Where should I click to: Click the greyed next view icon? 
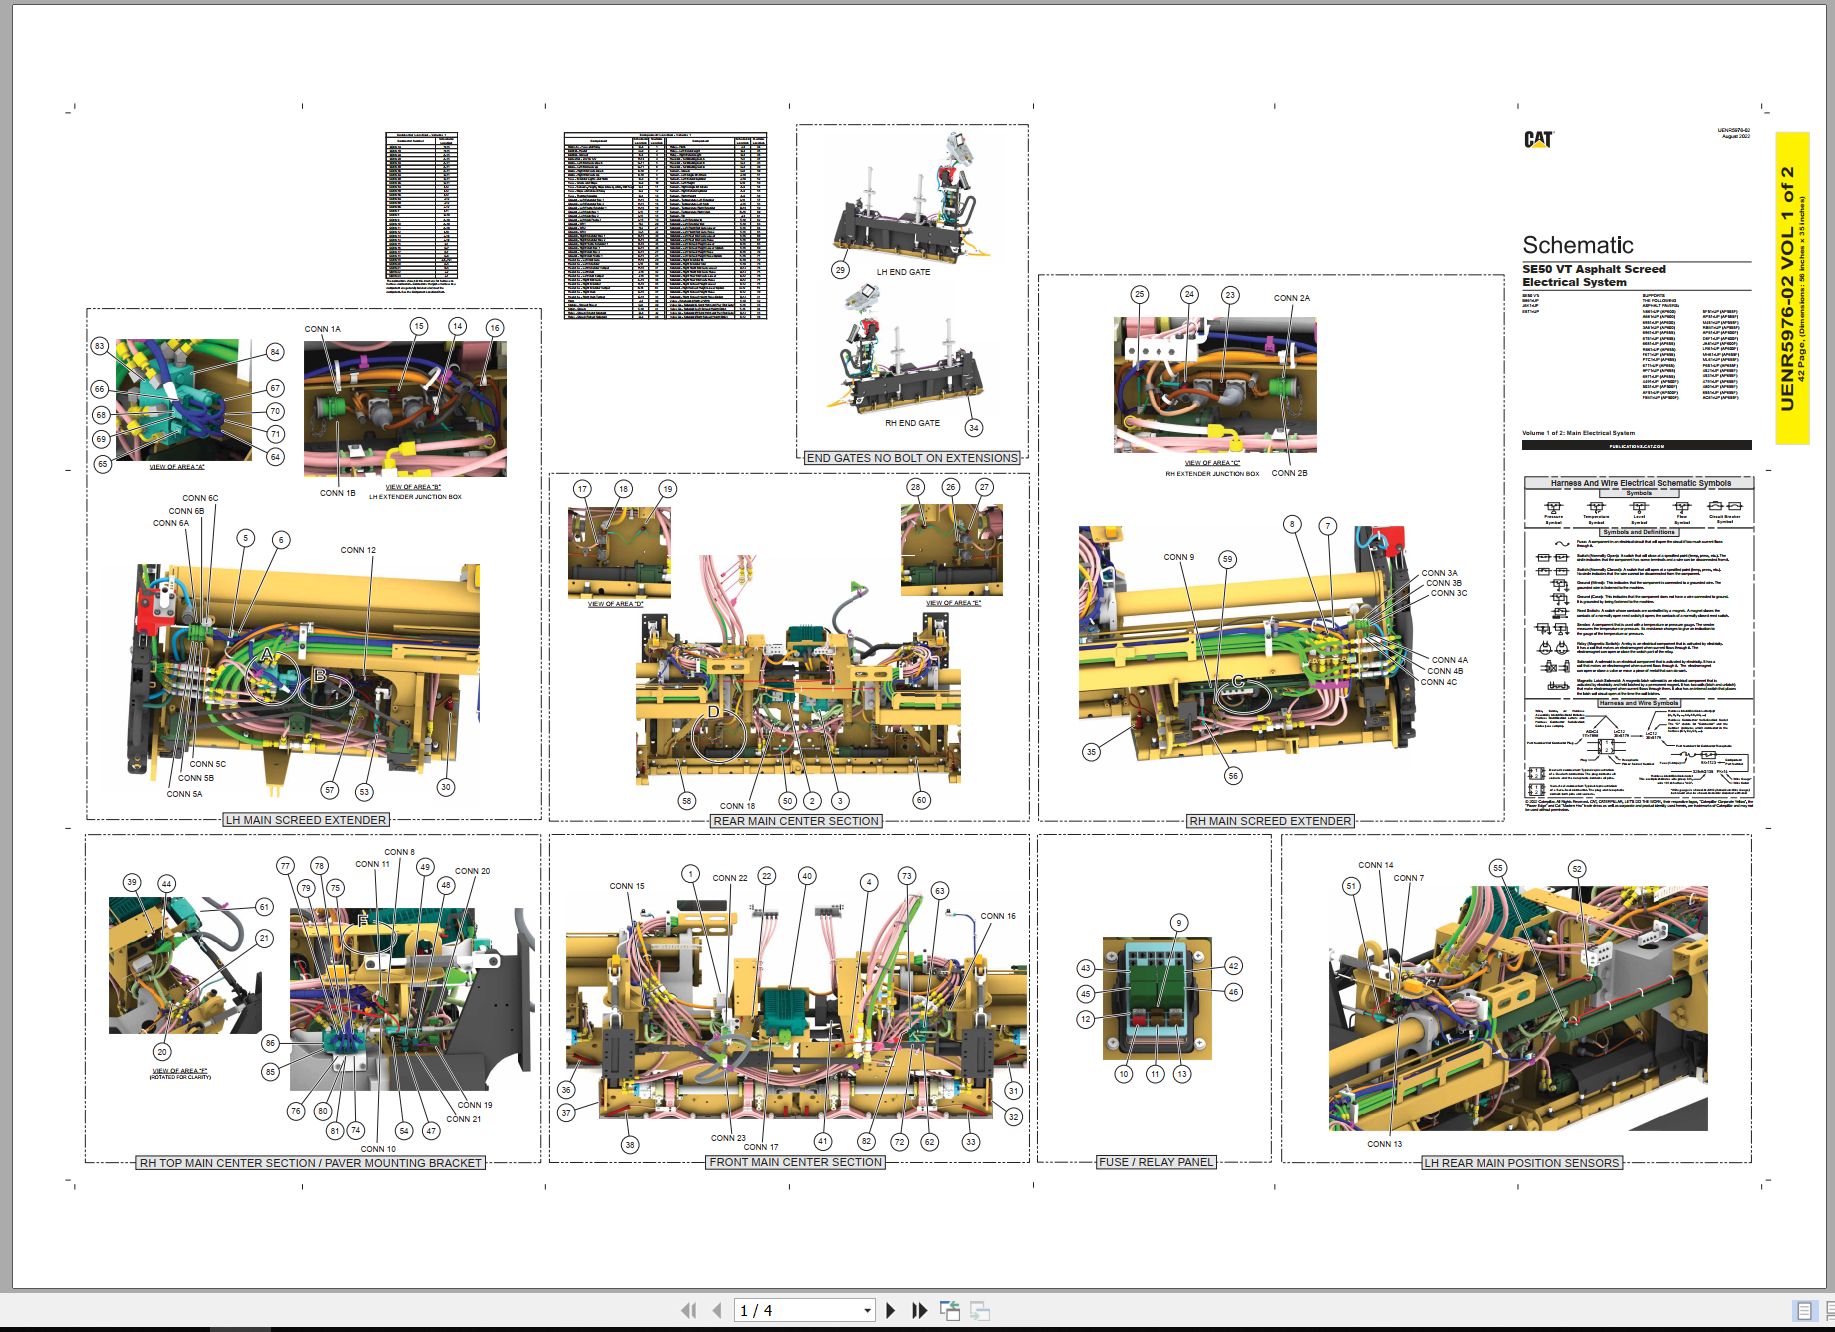tap(980, 1310)
